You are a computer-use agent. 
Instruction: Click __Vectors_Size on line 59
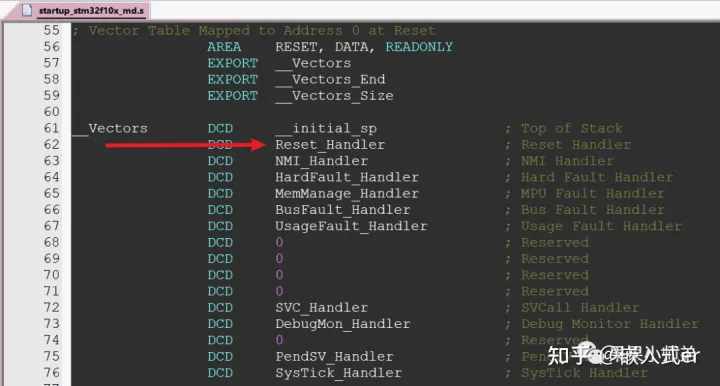coord(334,96)
